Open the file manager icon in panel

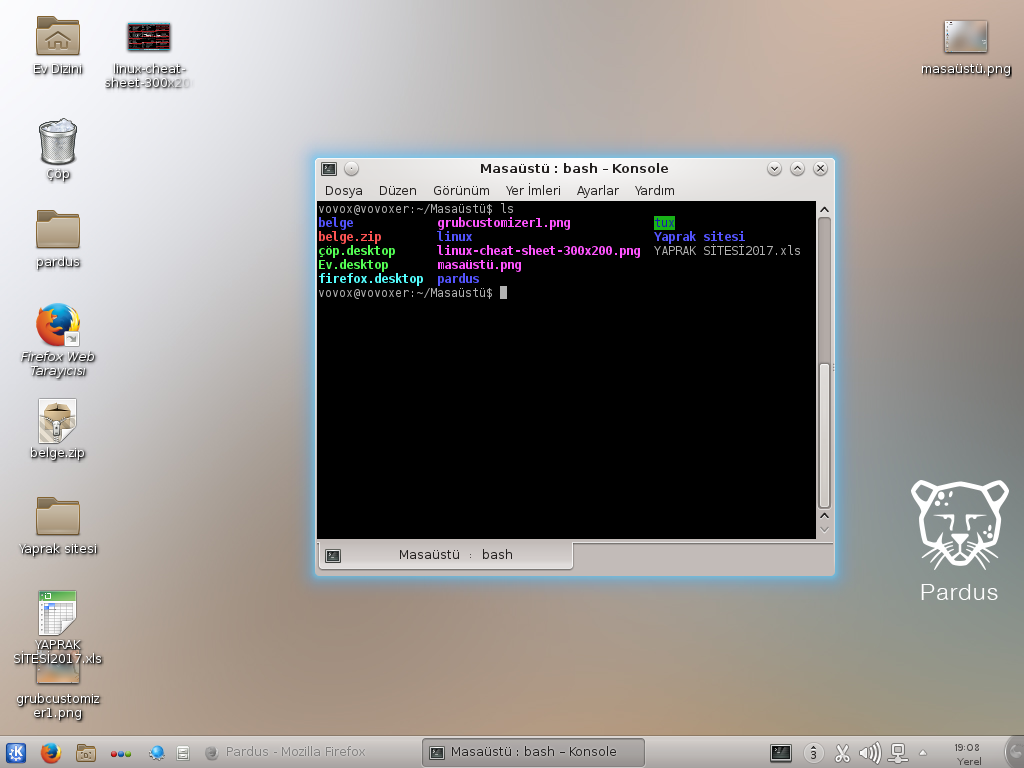(86, 752)
